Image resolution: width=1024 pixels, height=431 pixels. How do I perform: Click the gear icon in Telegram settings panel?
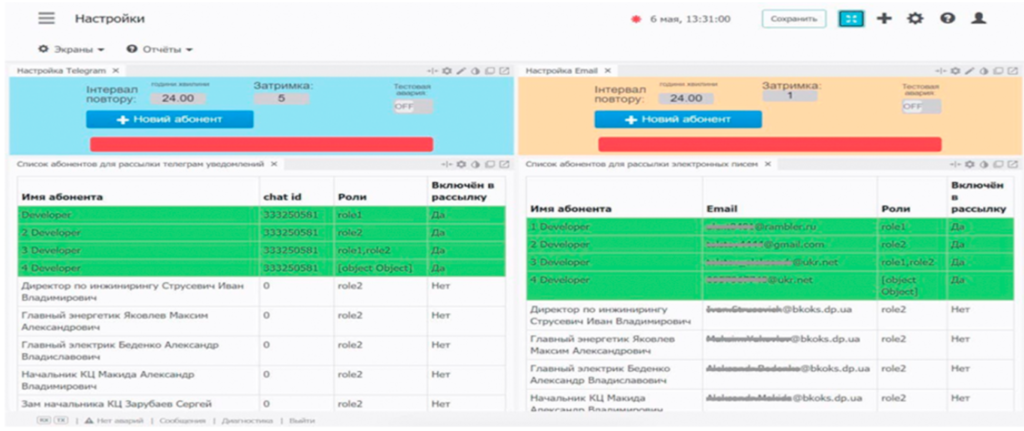[x=447, y=71]
